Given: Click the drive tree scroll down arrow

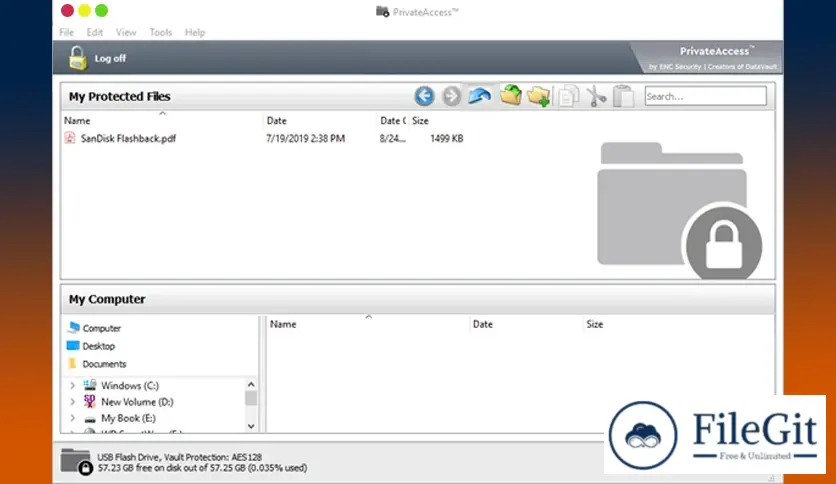Looking at the screenshot, I should pyautogui.click(x=251, y=426).
